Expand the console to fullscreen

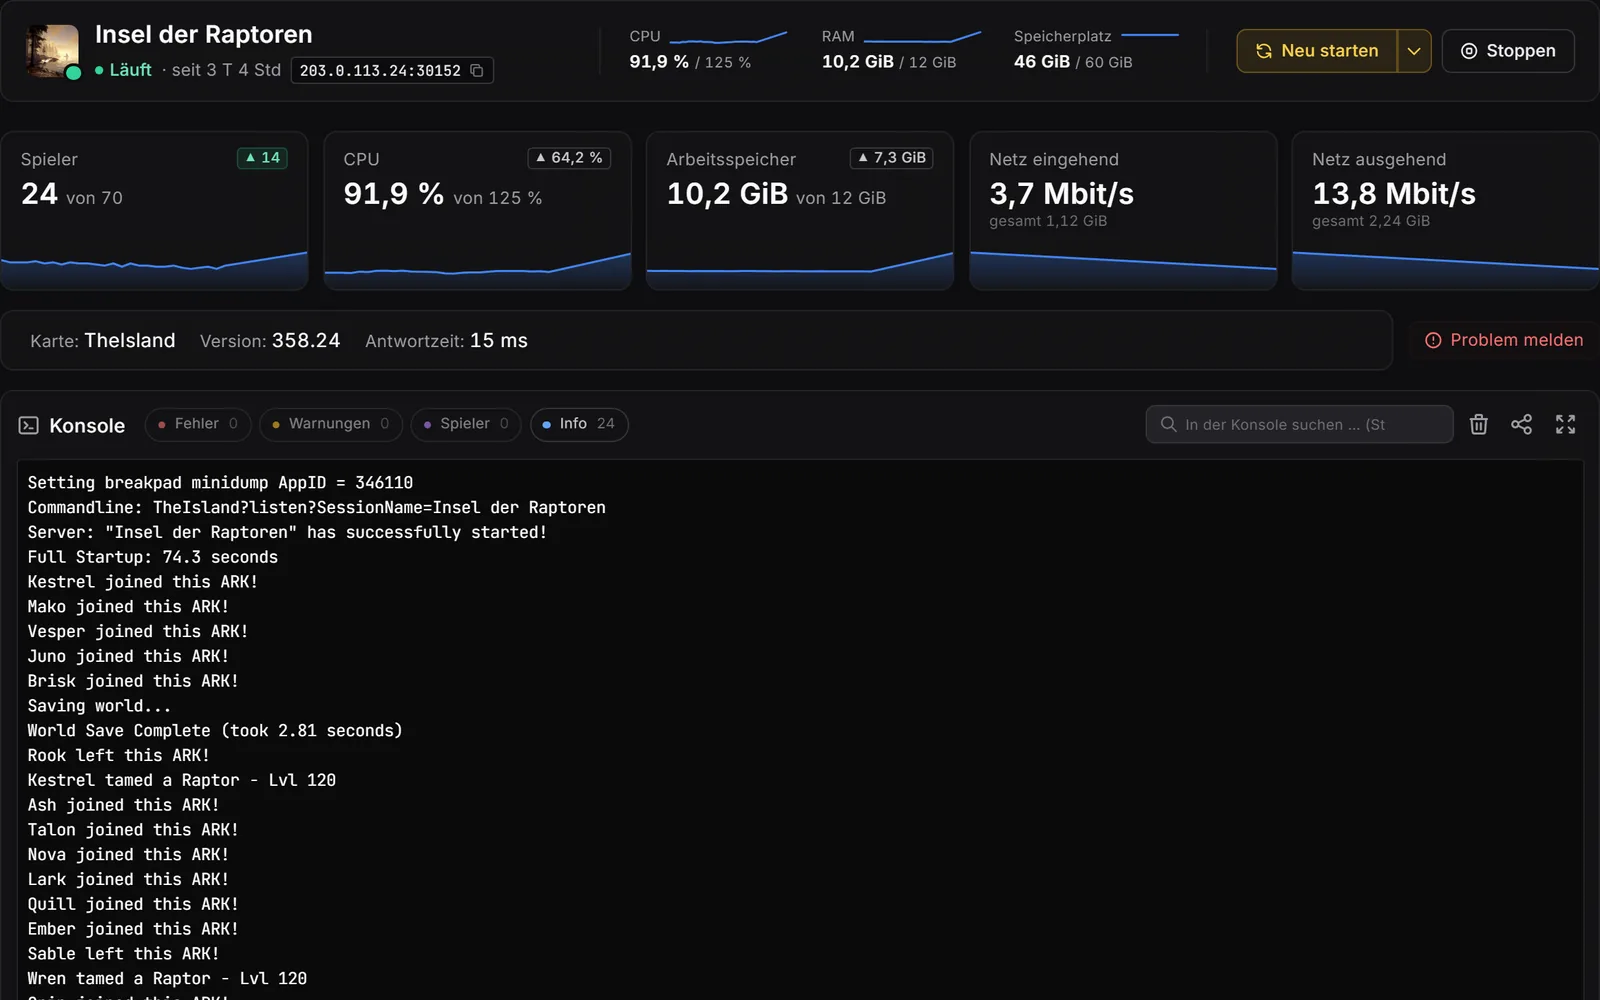coord(1565,424)
